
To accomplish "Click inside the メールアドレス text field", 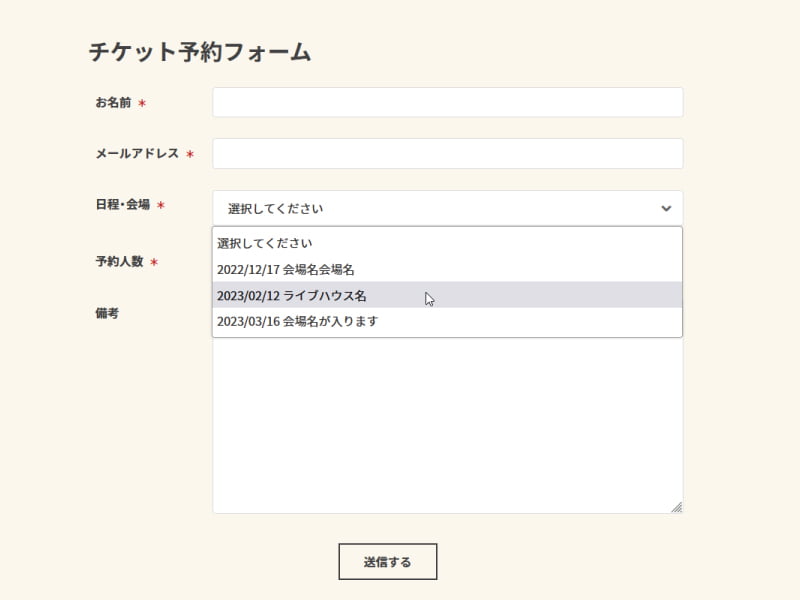I will pos(447,153).
